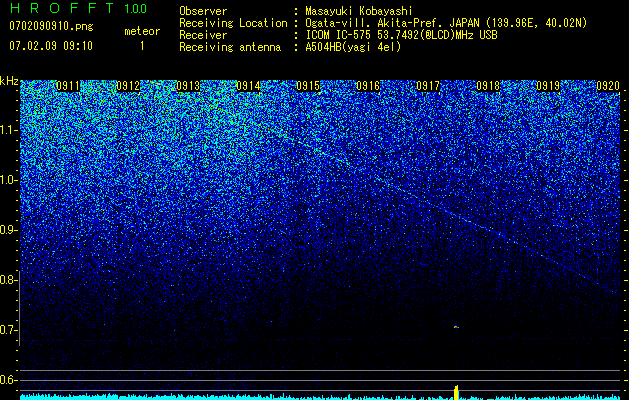Click the Receiving antenna field label
Screen dimensions: 629x400
(230, 47)
